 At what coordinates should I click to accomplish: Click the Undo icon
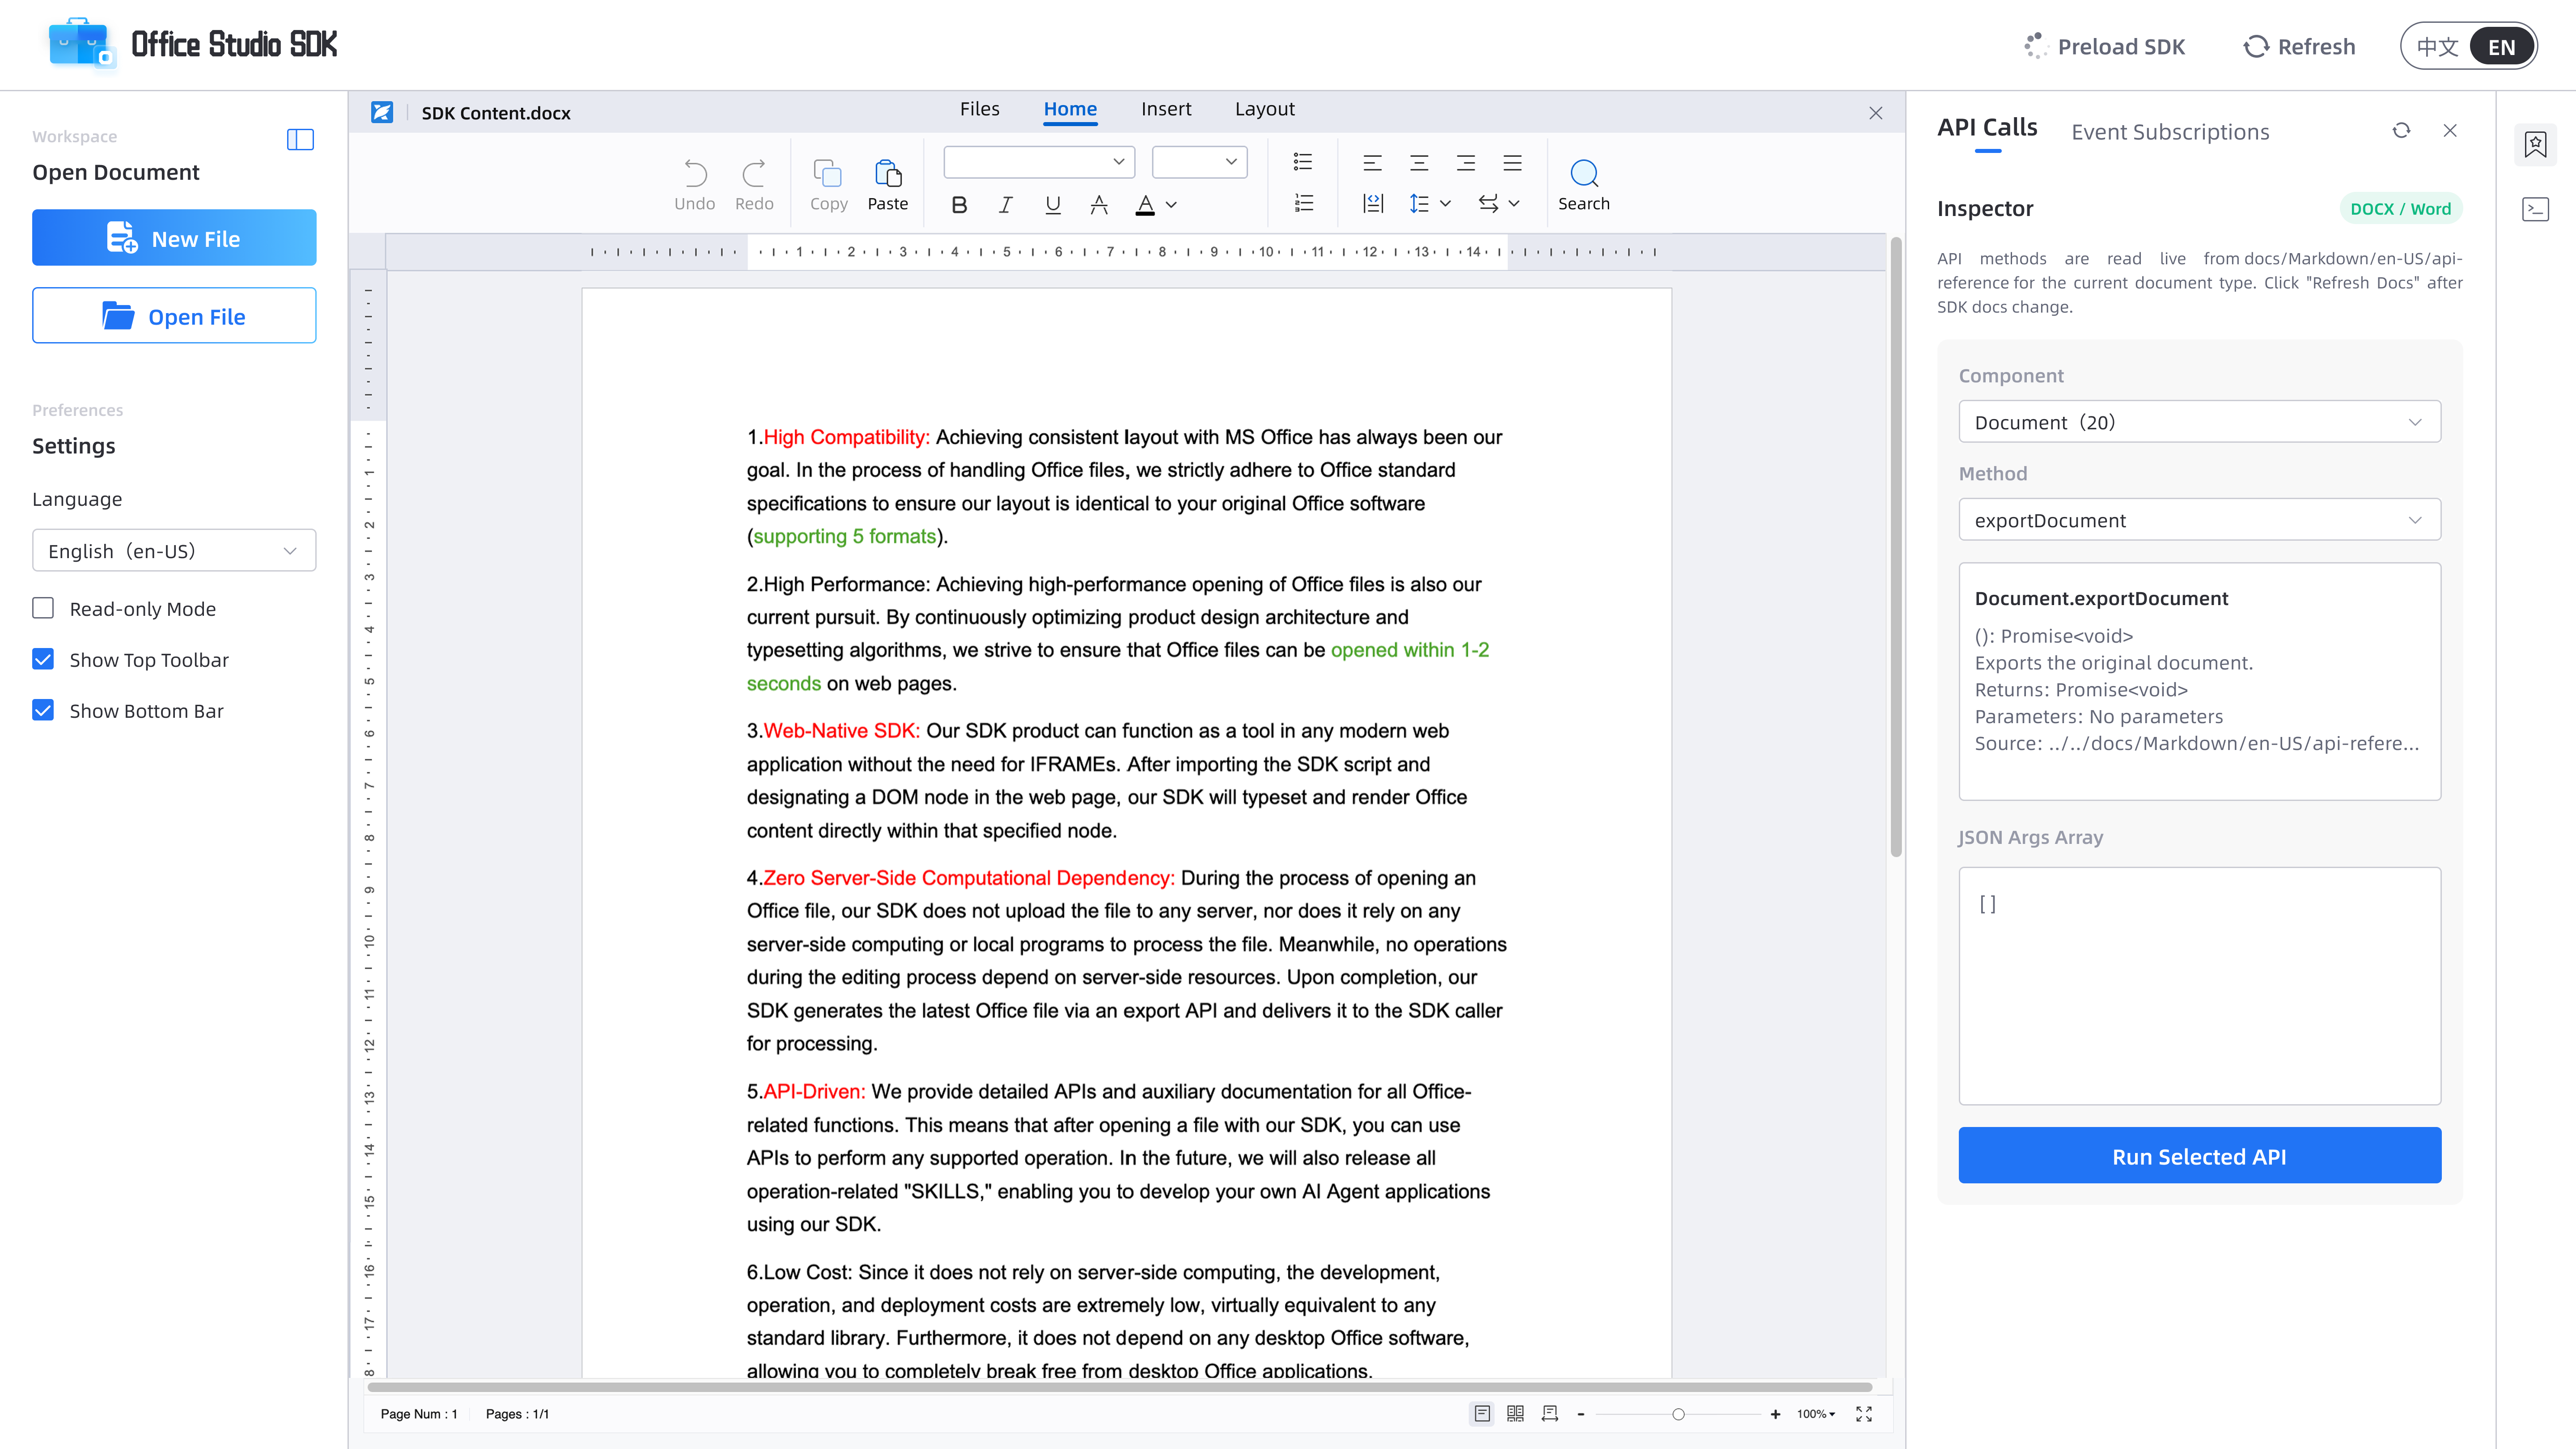695,174
